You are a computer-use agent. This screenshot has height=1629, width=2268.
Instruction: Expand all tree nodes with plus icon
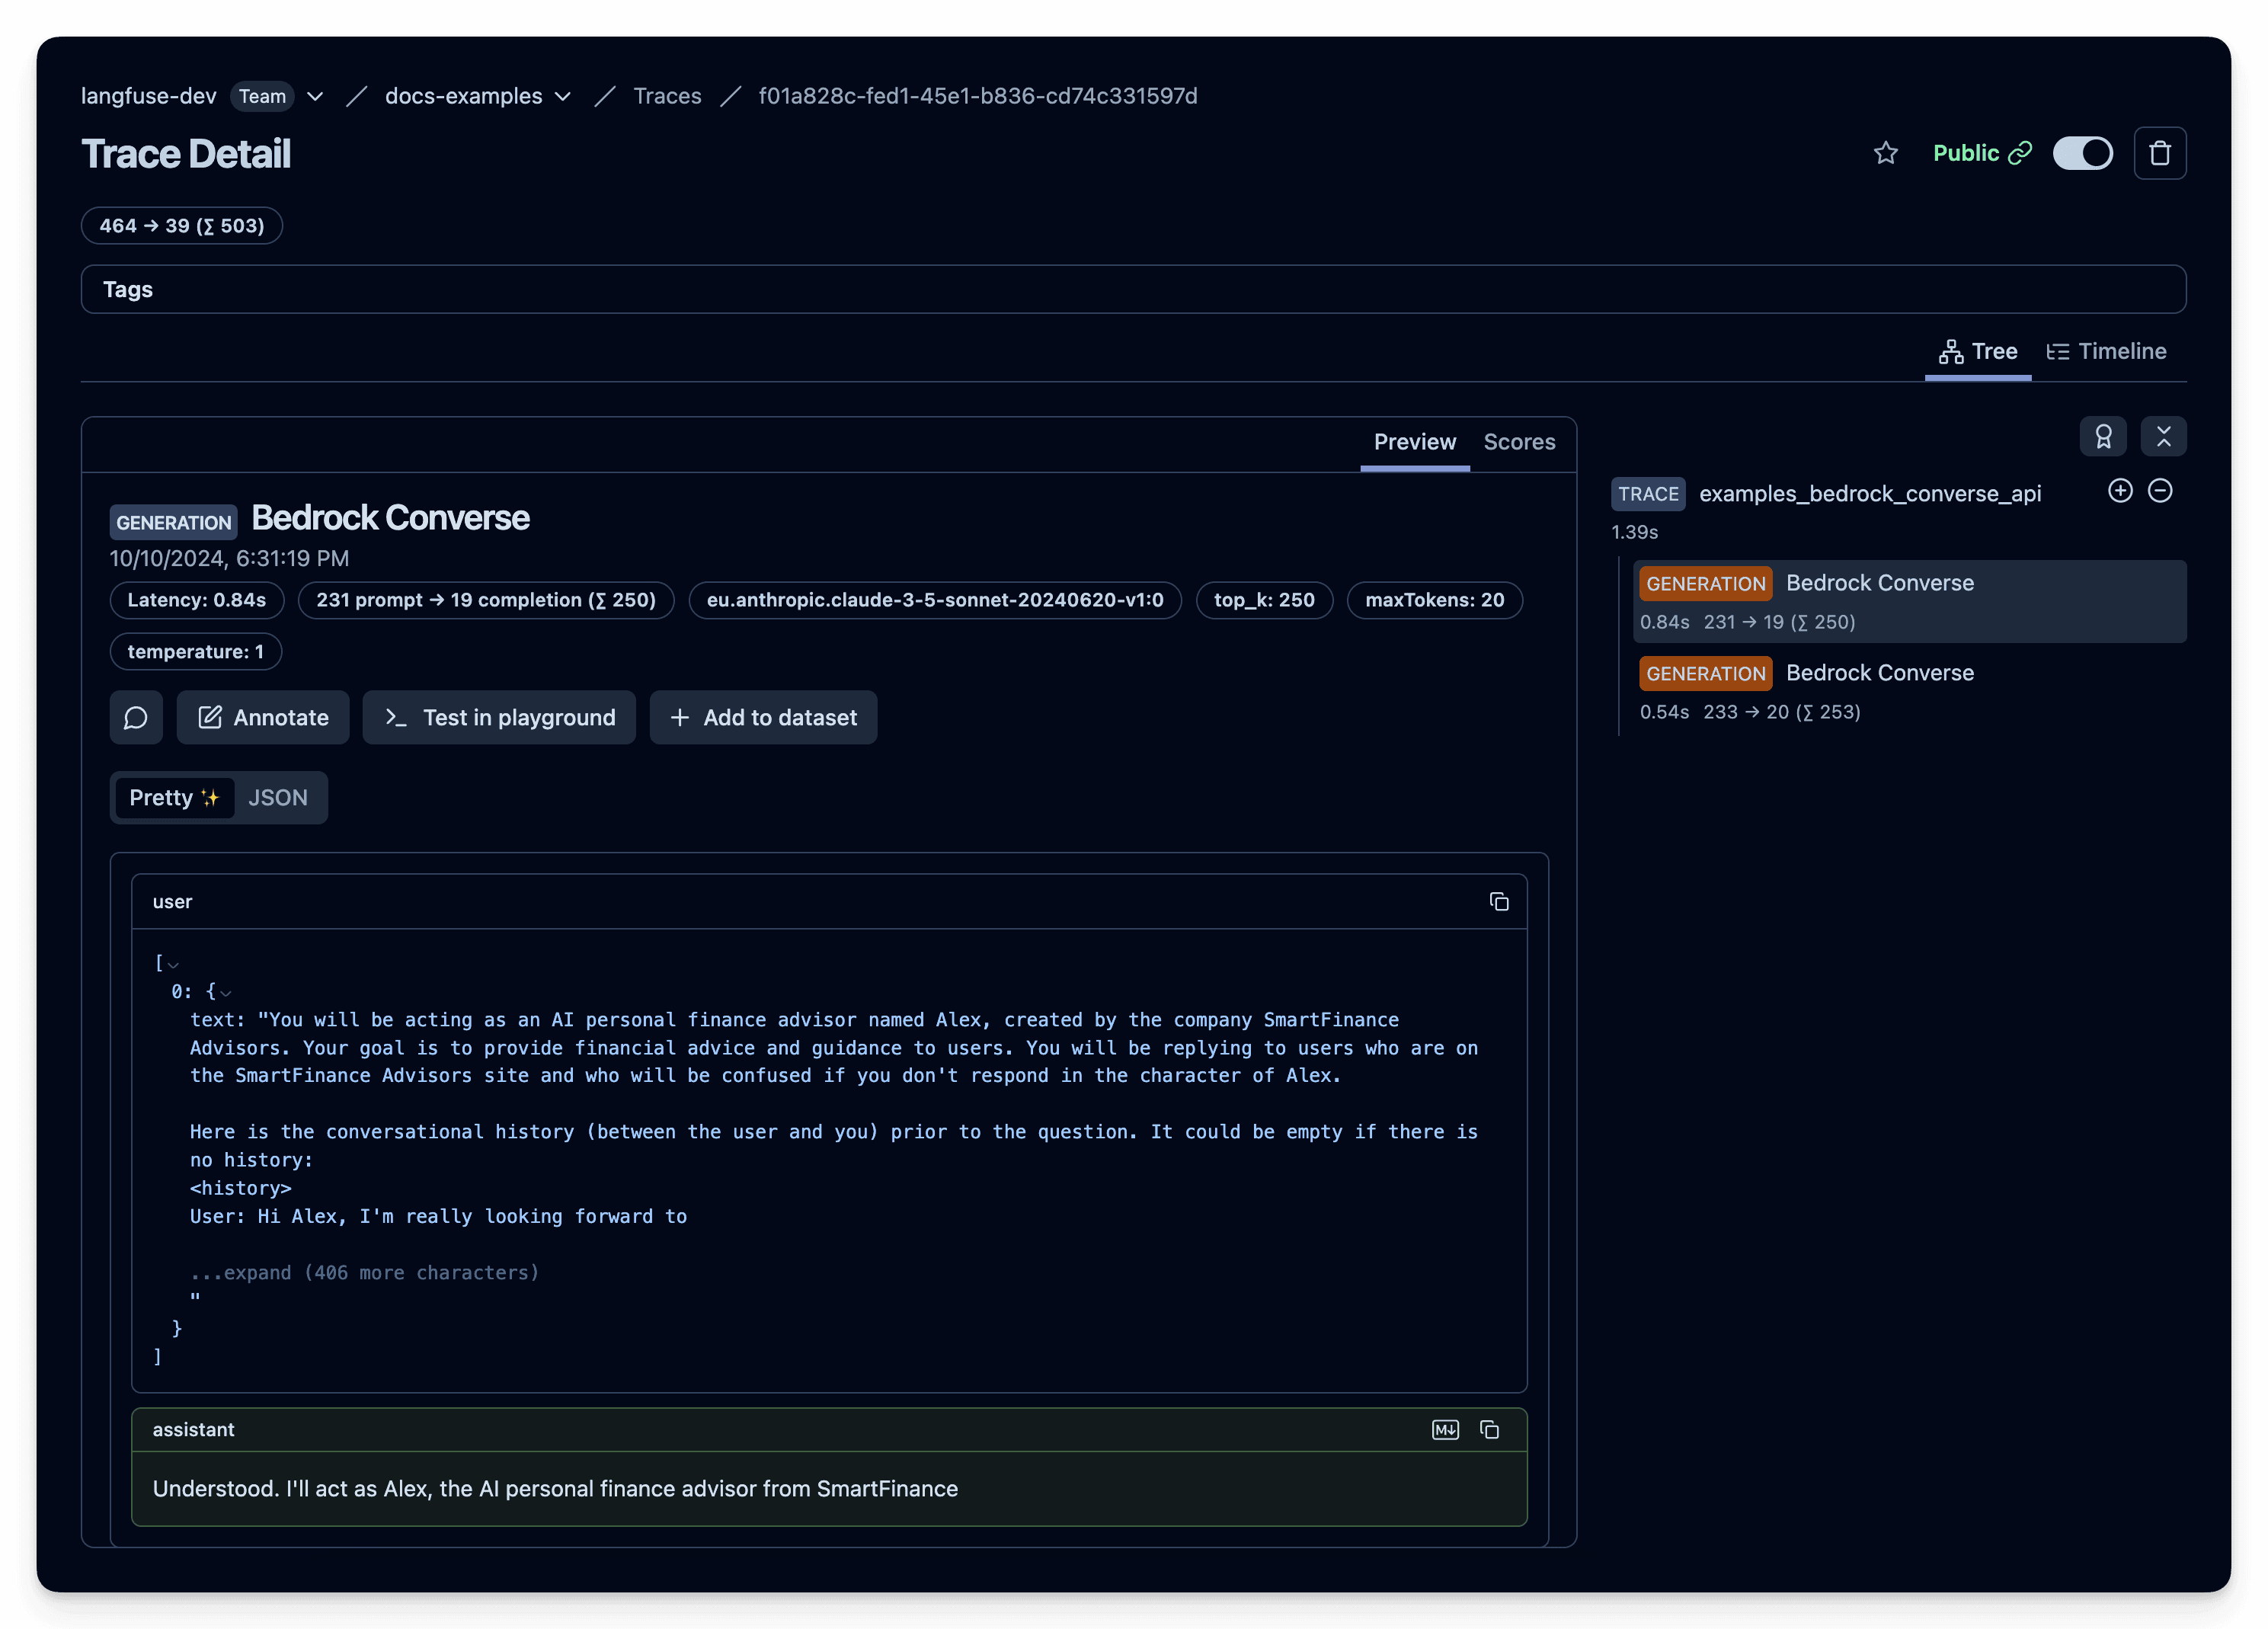click(2120, 490)
